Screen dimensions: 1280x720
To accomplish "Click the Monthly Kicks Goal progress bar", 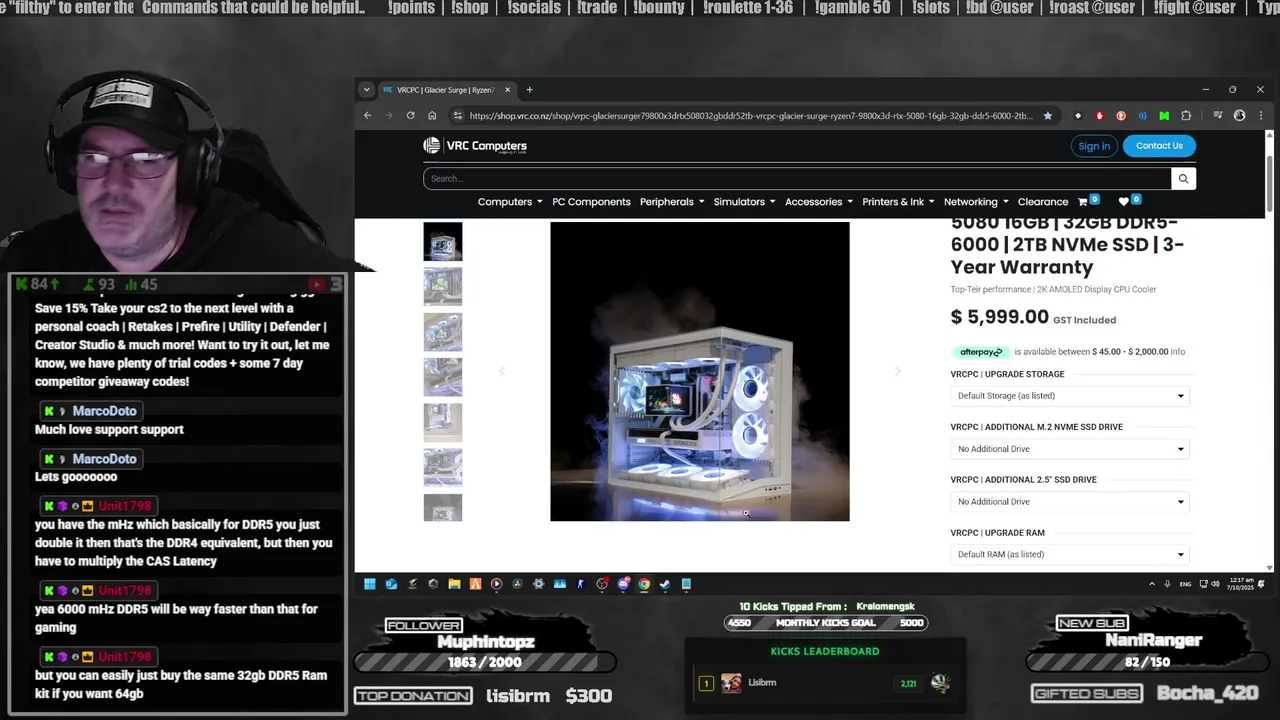I will coord(826,622).
